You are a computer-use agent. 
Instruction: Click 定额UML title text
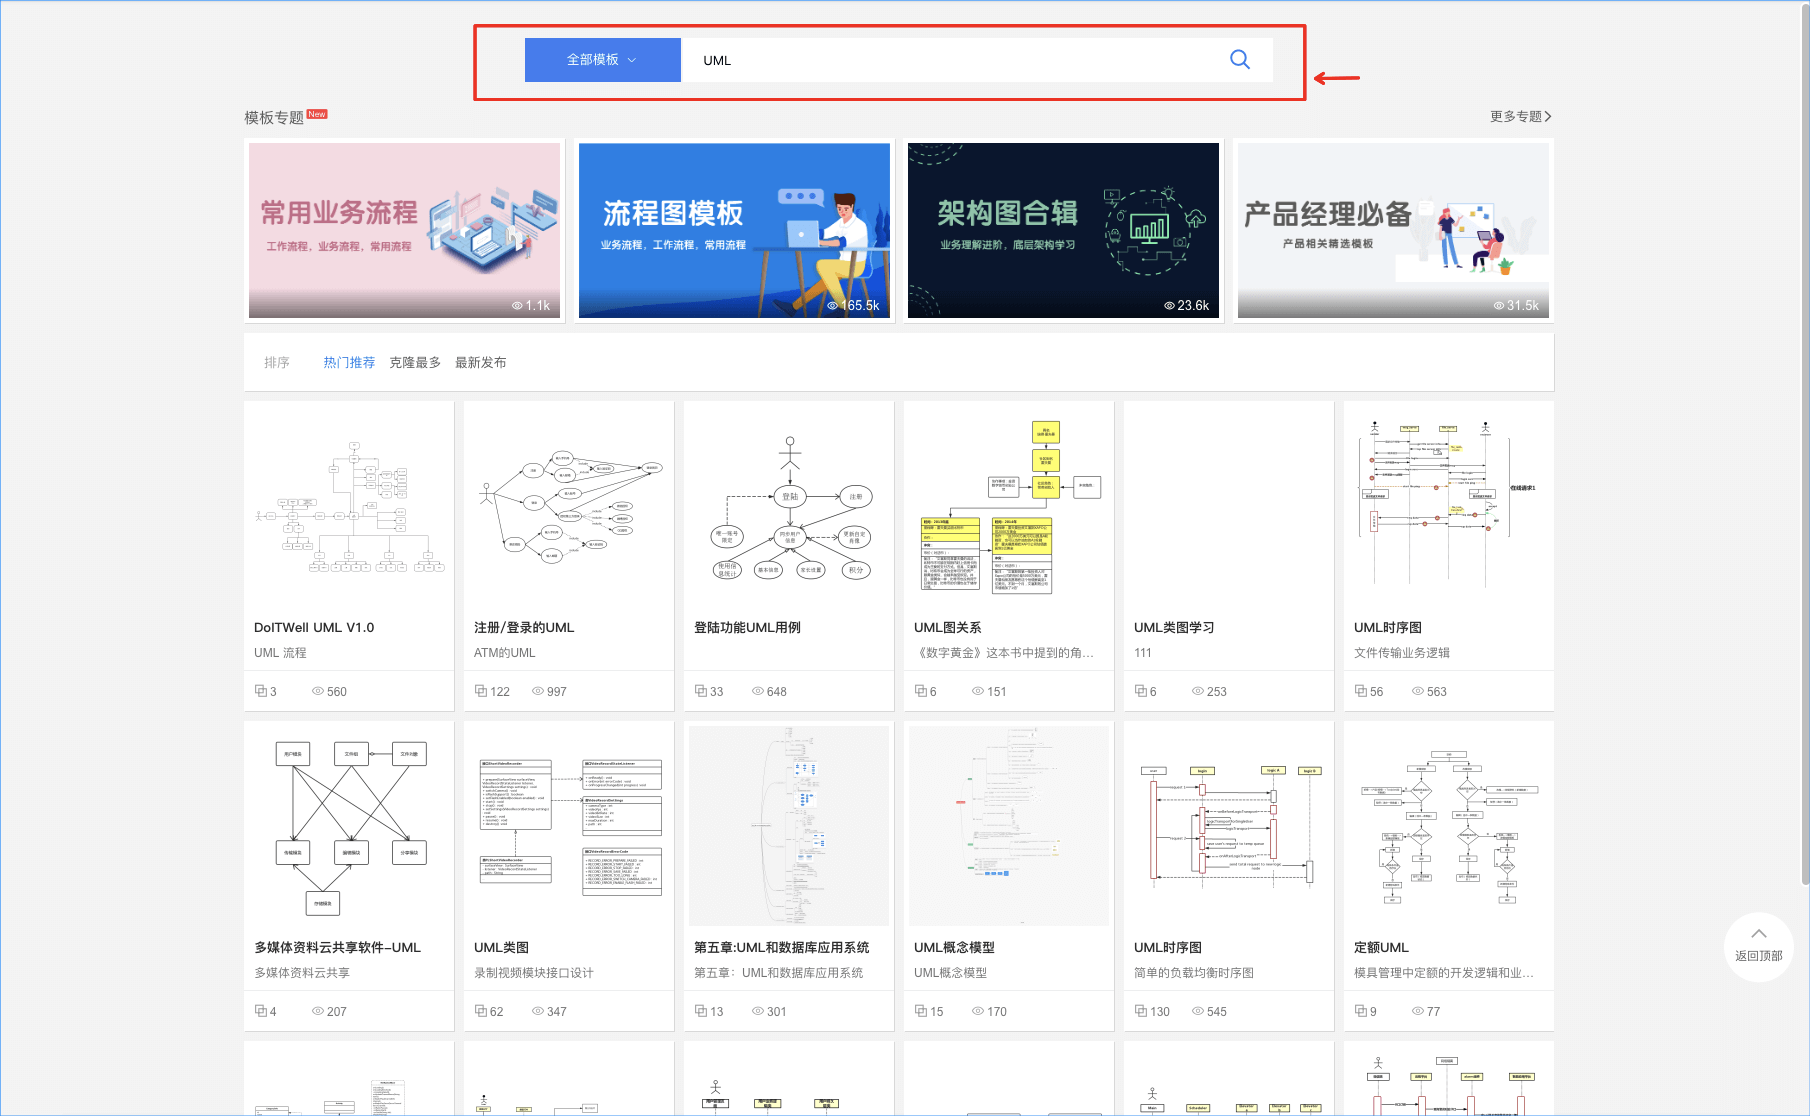coord(1381,948)
